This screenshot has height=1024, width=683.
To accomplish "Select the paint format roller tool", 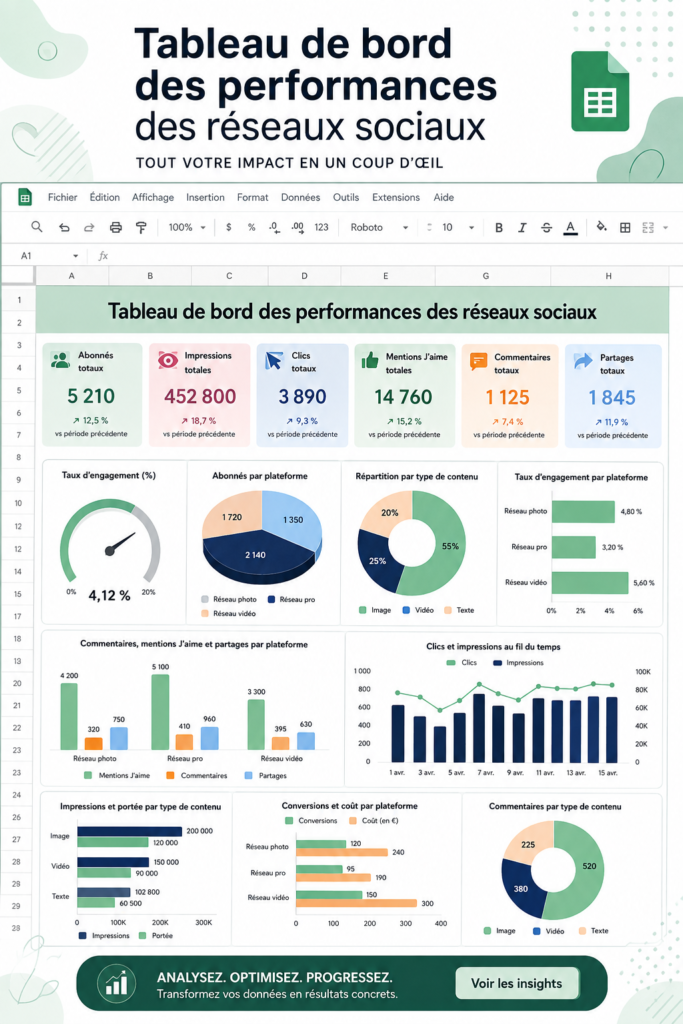I will point(141,227).
